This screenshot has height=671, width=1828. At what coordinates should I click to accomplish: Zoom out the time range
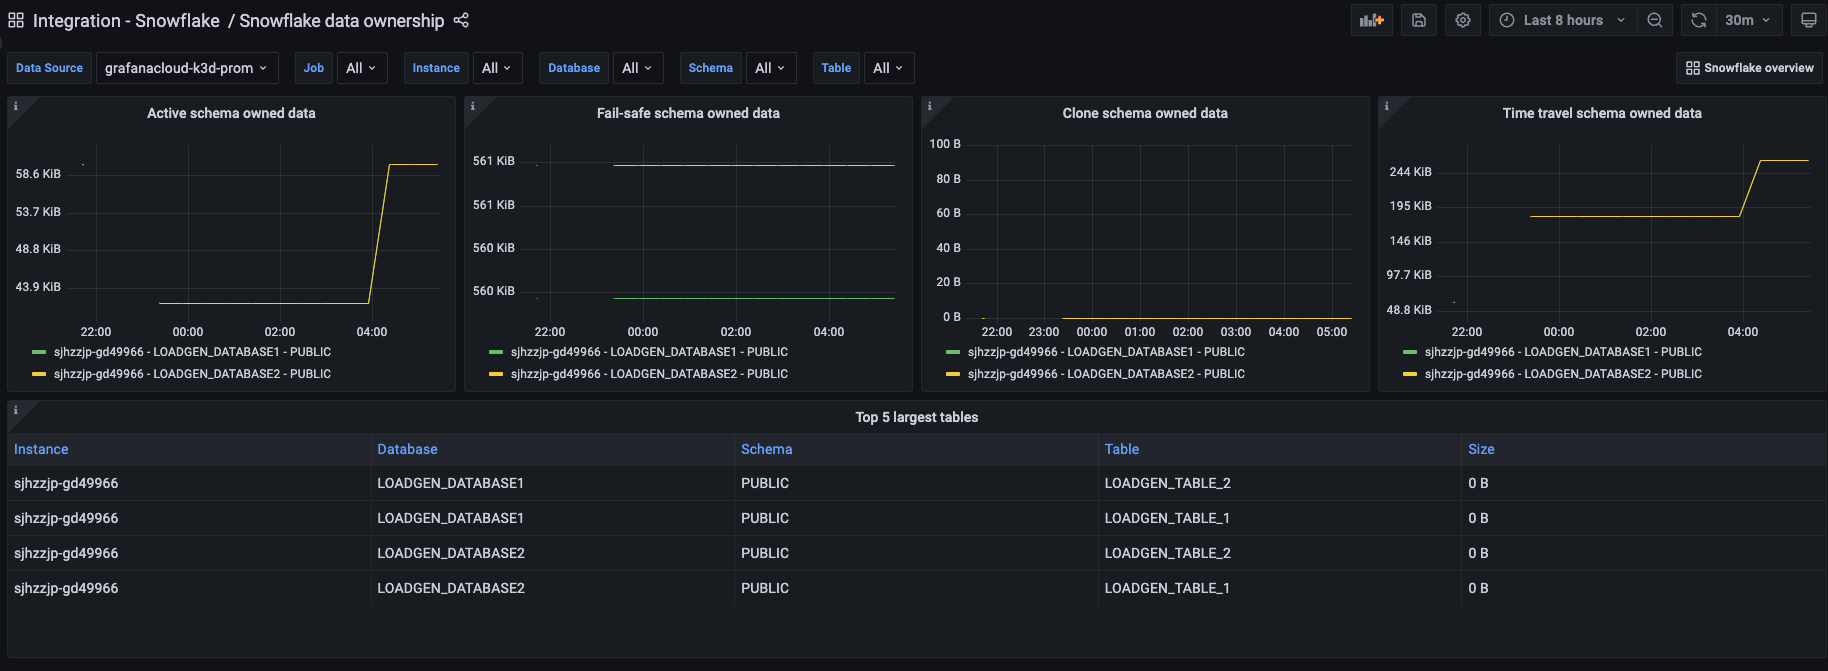[x=1655, y=20]
